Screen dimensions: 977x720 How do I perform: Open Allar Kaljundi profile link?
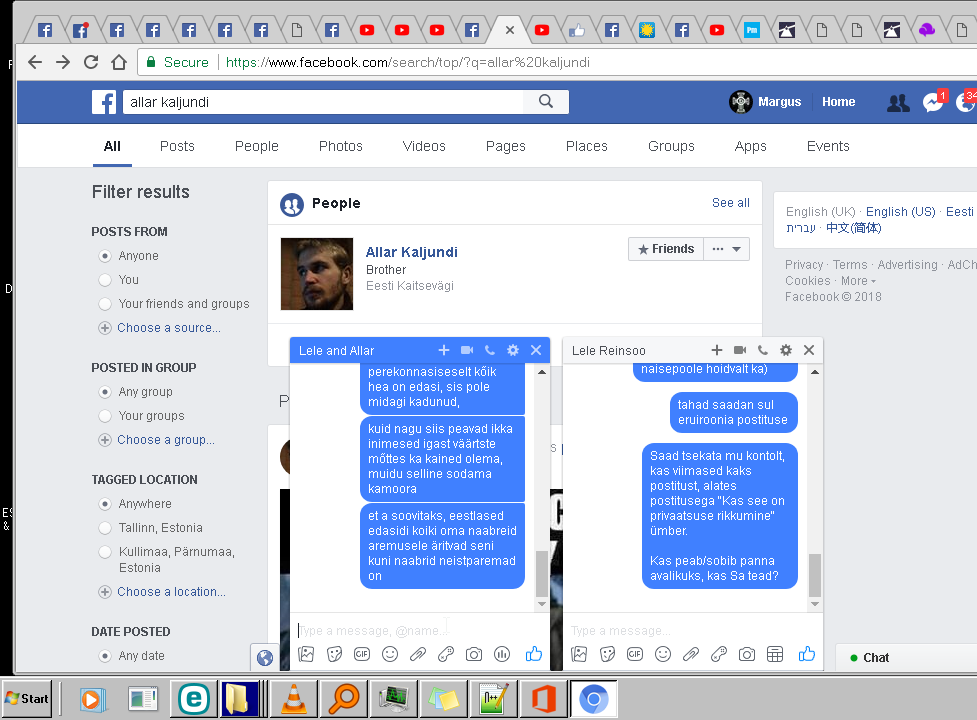411,252
